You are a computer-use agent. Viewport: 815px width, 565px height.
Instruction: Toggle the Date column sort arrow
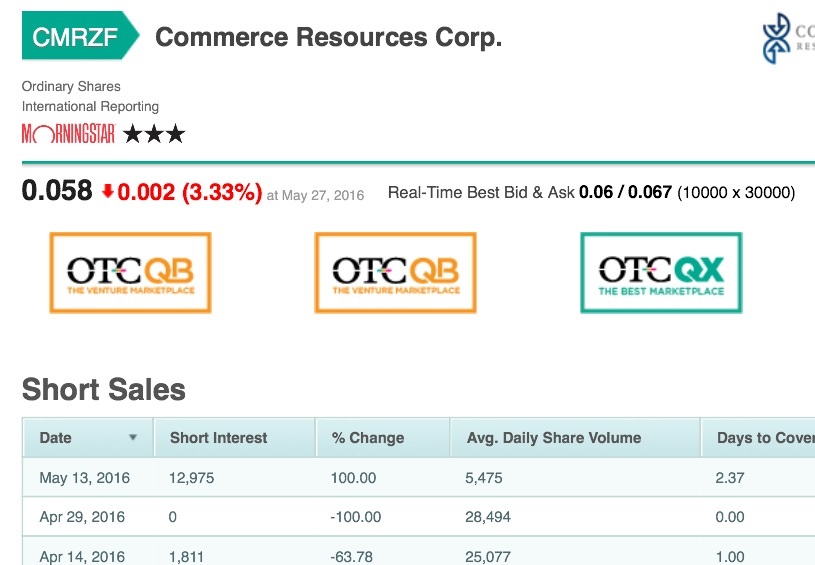133,438
